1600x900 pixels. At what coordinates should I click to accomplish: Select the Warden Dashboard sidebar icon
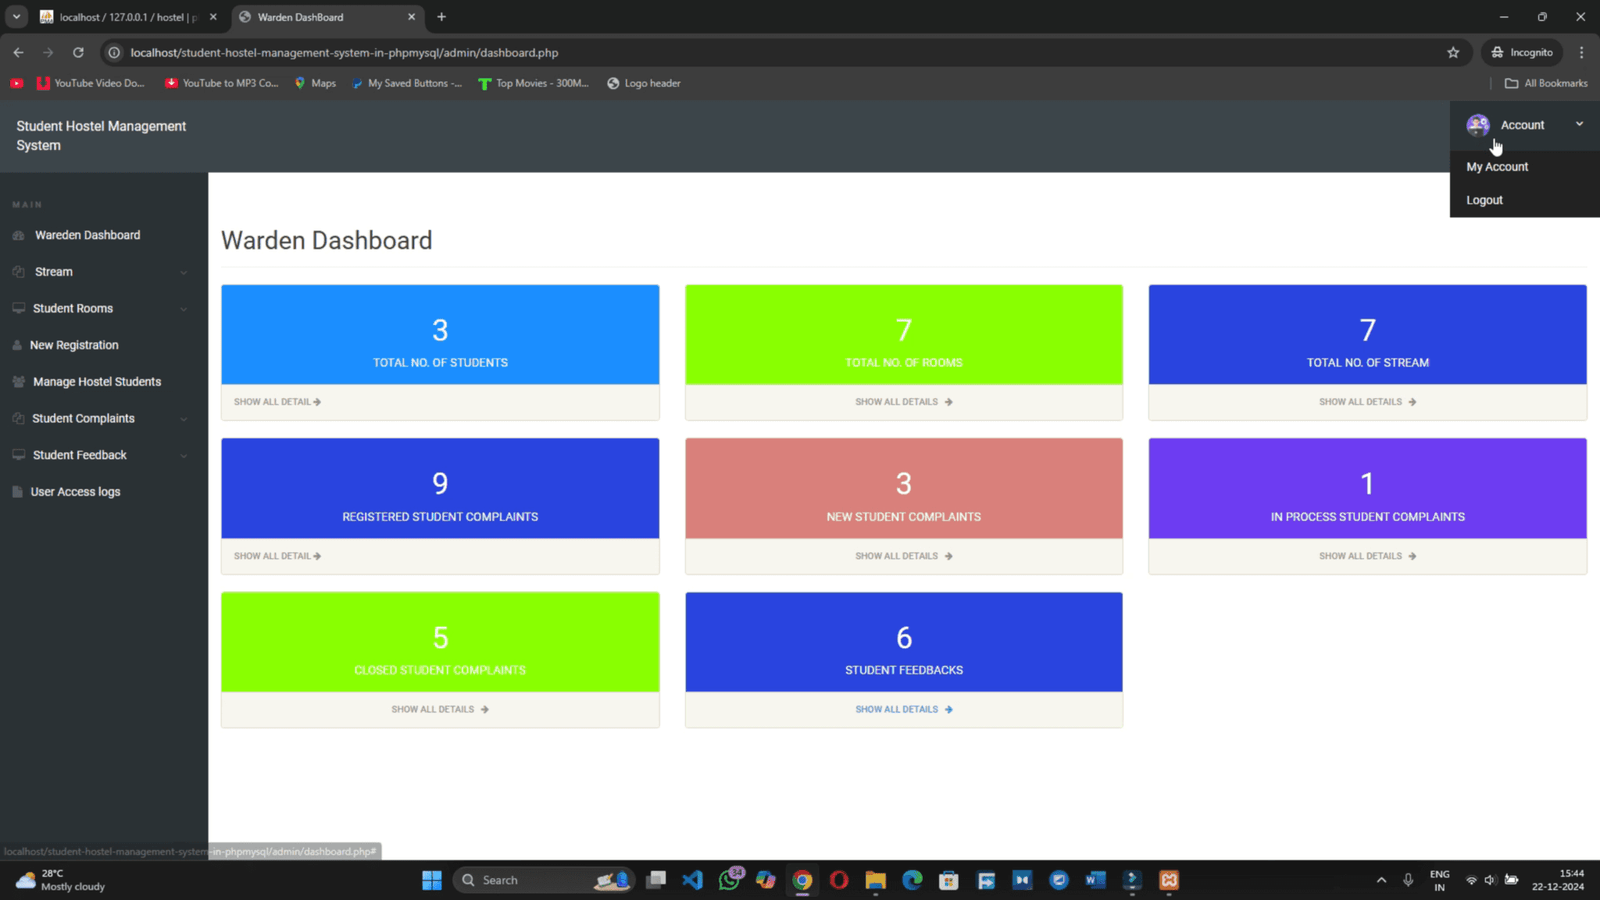(x=18, y=234)
